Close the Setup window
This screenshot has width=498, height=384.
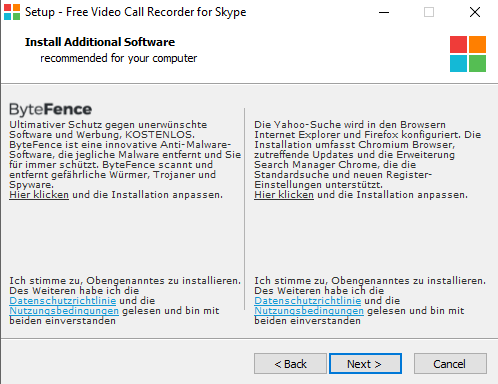click(x=475, y=12)
